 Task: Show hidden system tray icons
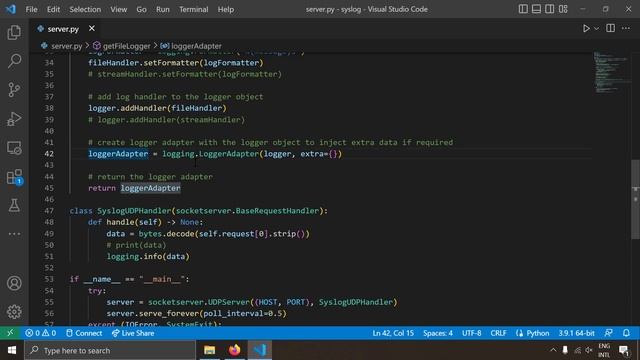click(x=553, y=350)
